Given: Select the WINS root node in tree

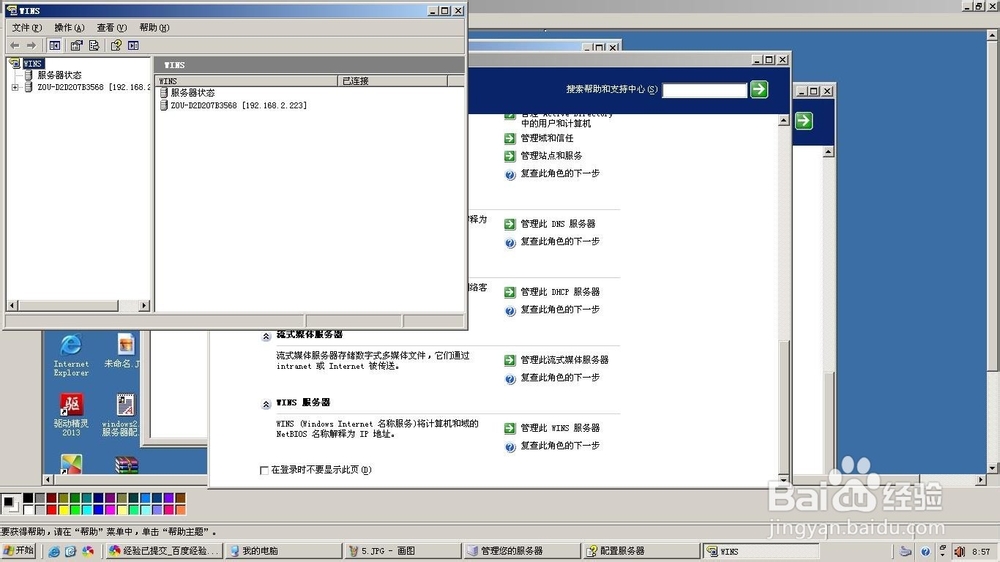Looking at the screenshot, I should (x=32, y=64).
